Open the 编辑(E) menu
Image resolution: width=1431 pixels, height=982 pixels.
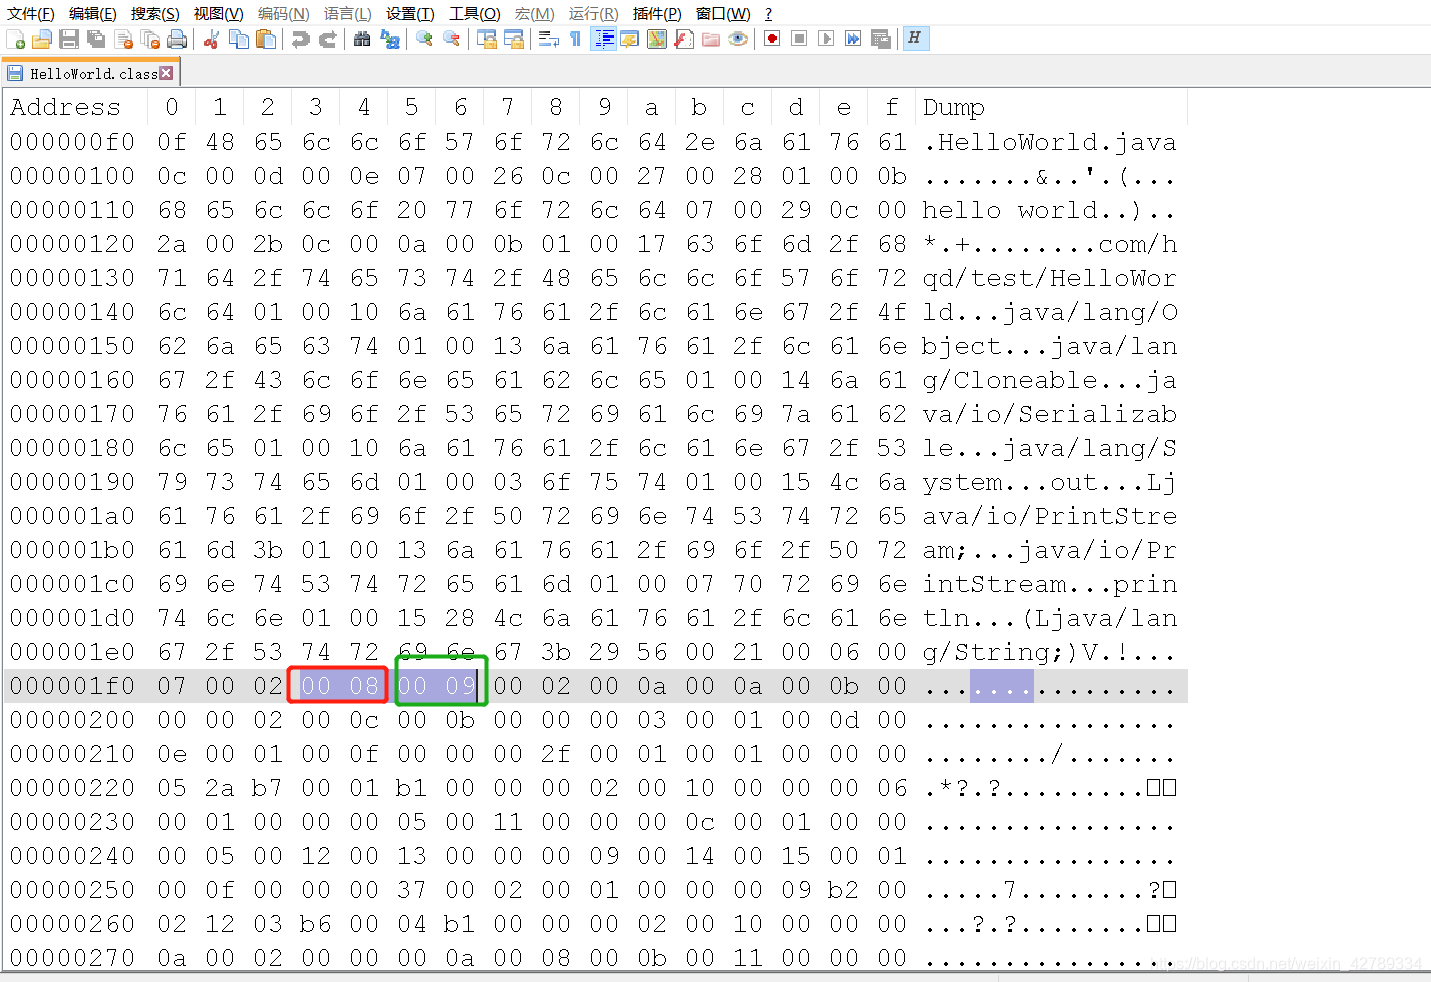93,13
